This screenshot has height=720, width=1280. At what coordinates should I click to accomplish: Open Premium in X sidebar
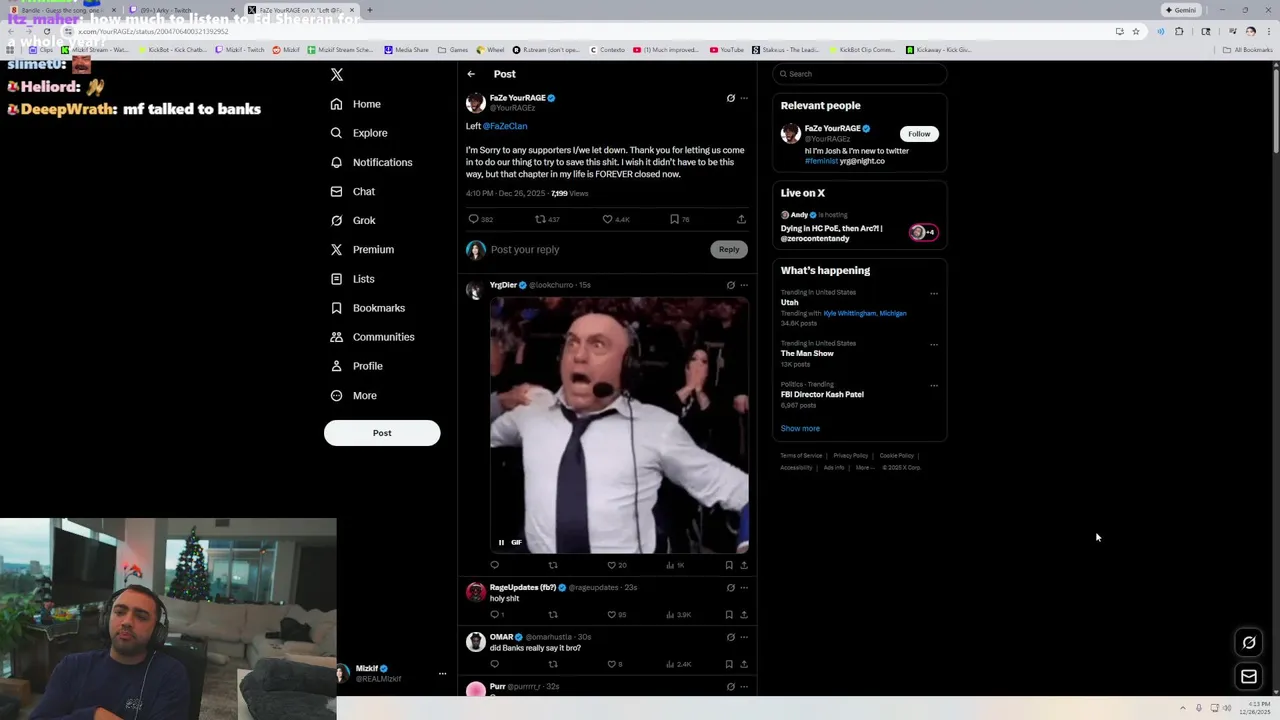tap(362, 249)
